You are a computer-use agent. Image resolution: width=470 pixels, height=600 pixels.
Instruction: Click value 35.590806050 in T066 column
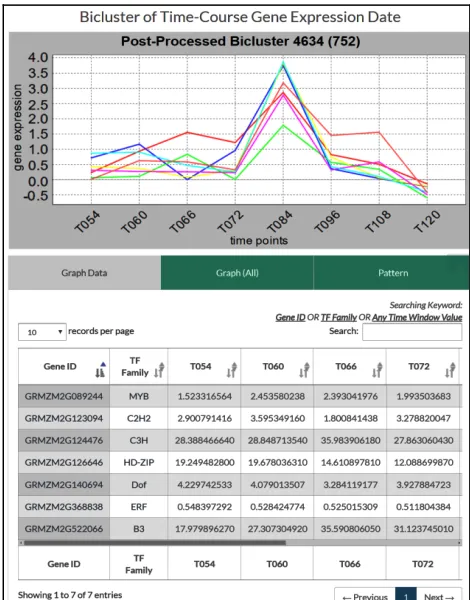click(350, 529)
